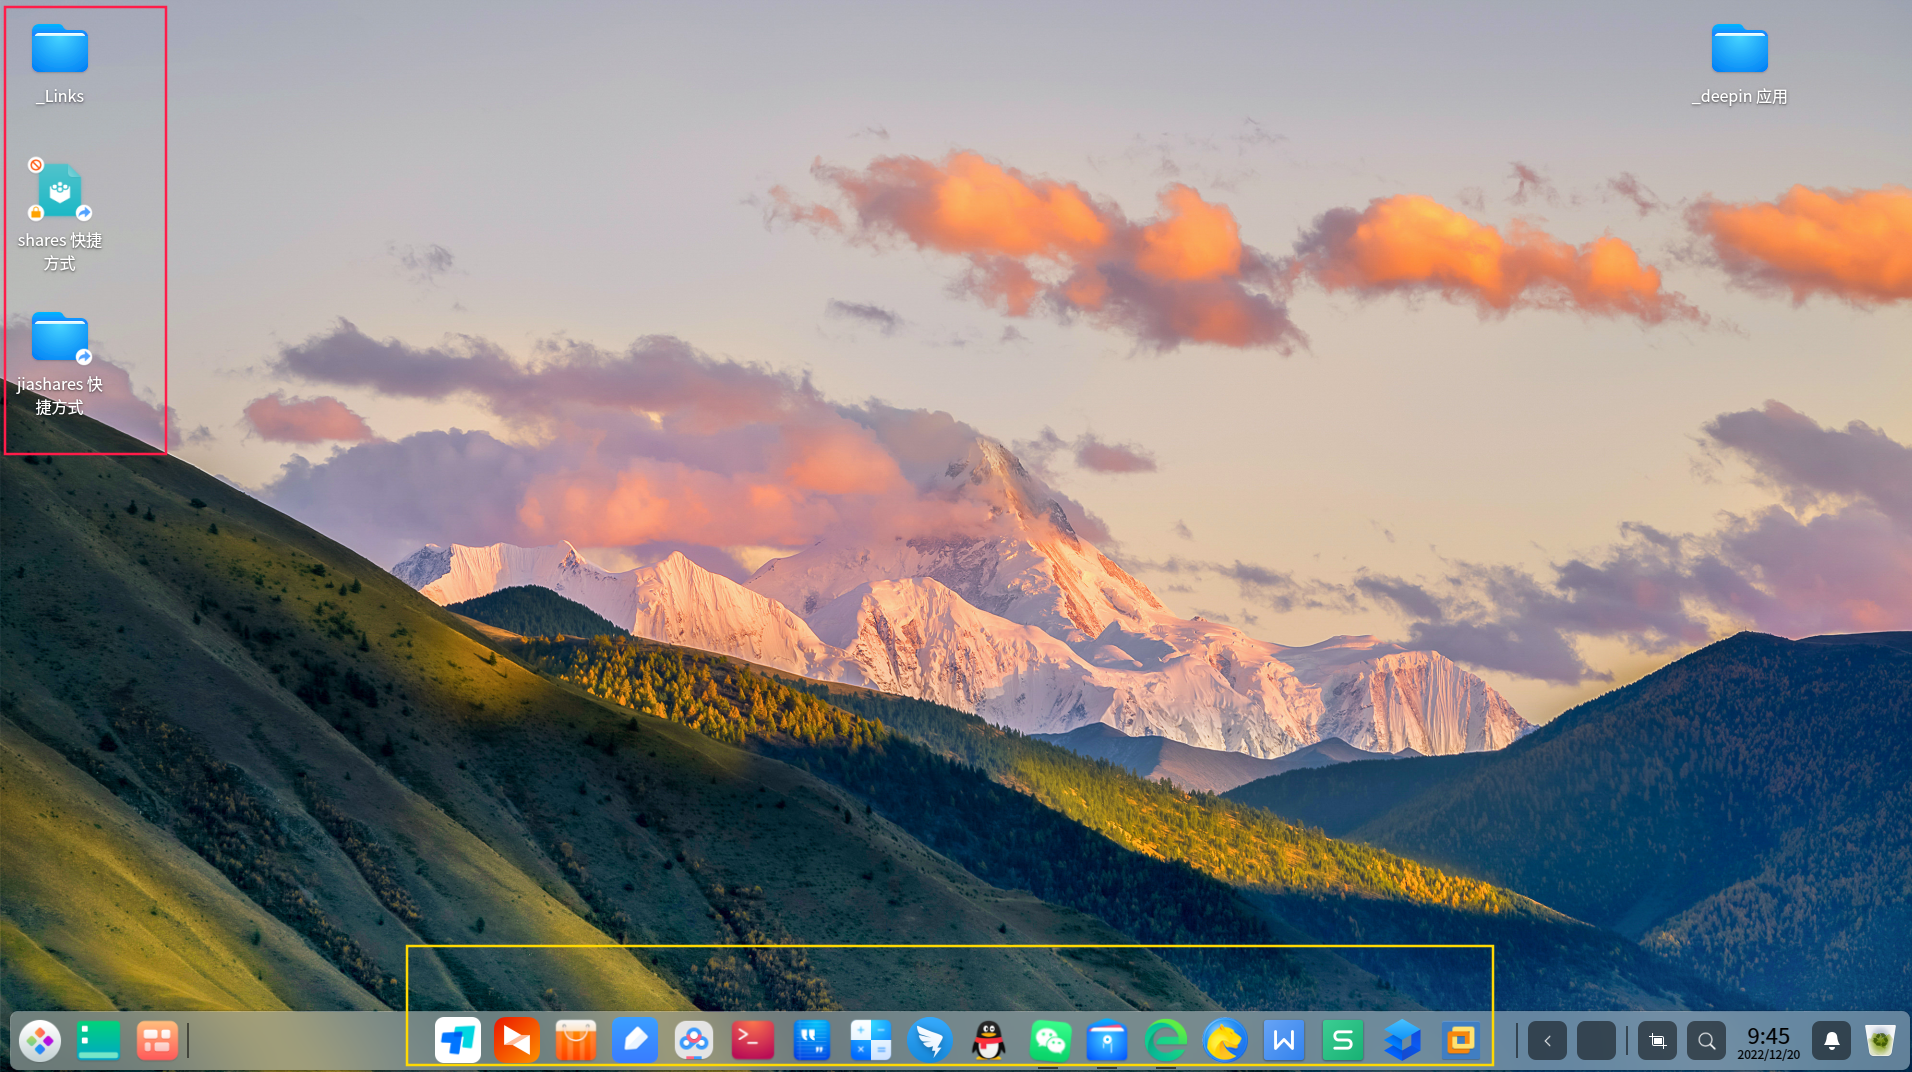
Task: Launch the Calculator app
Action: (871, 1041)
